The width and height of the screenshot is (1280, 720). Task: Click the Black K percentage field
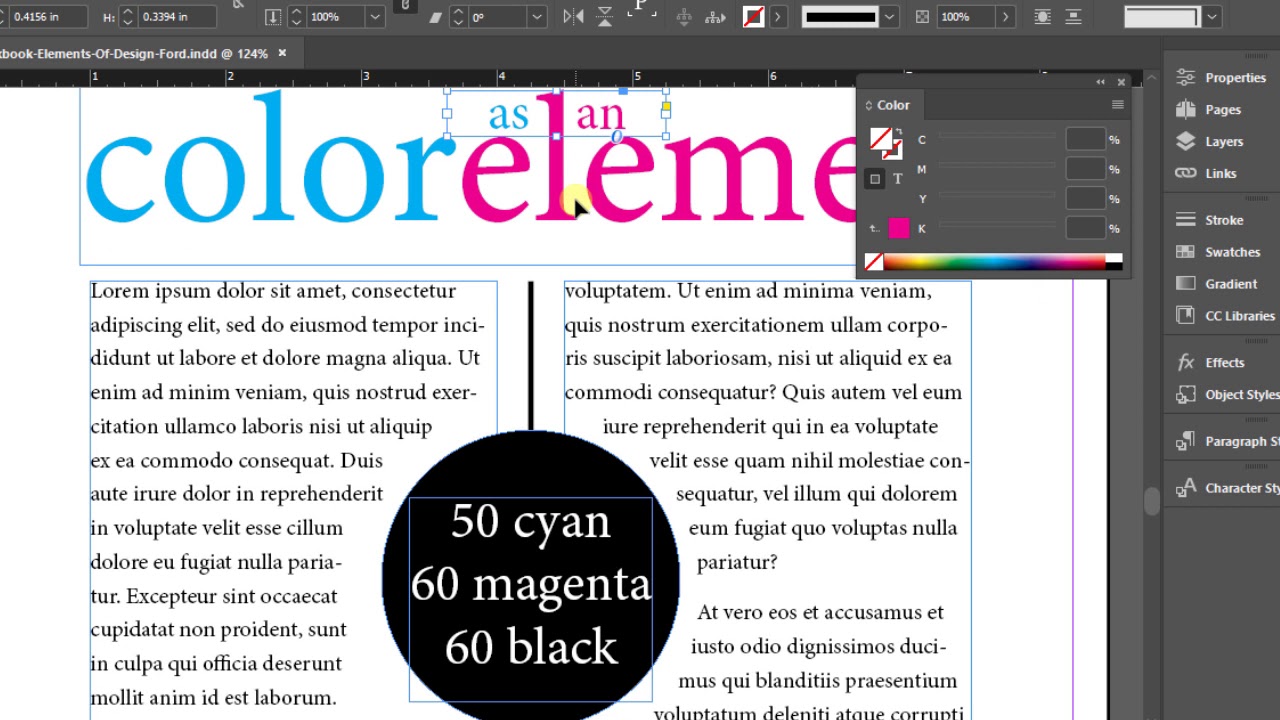pos(1085,229)
